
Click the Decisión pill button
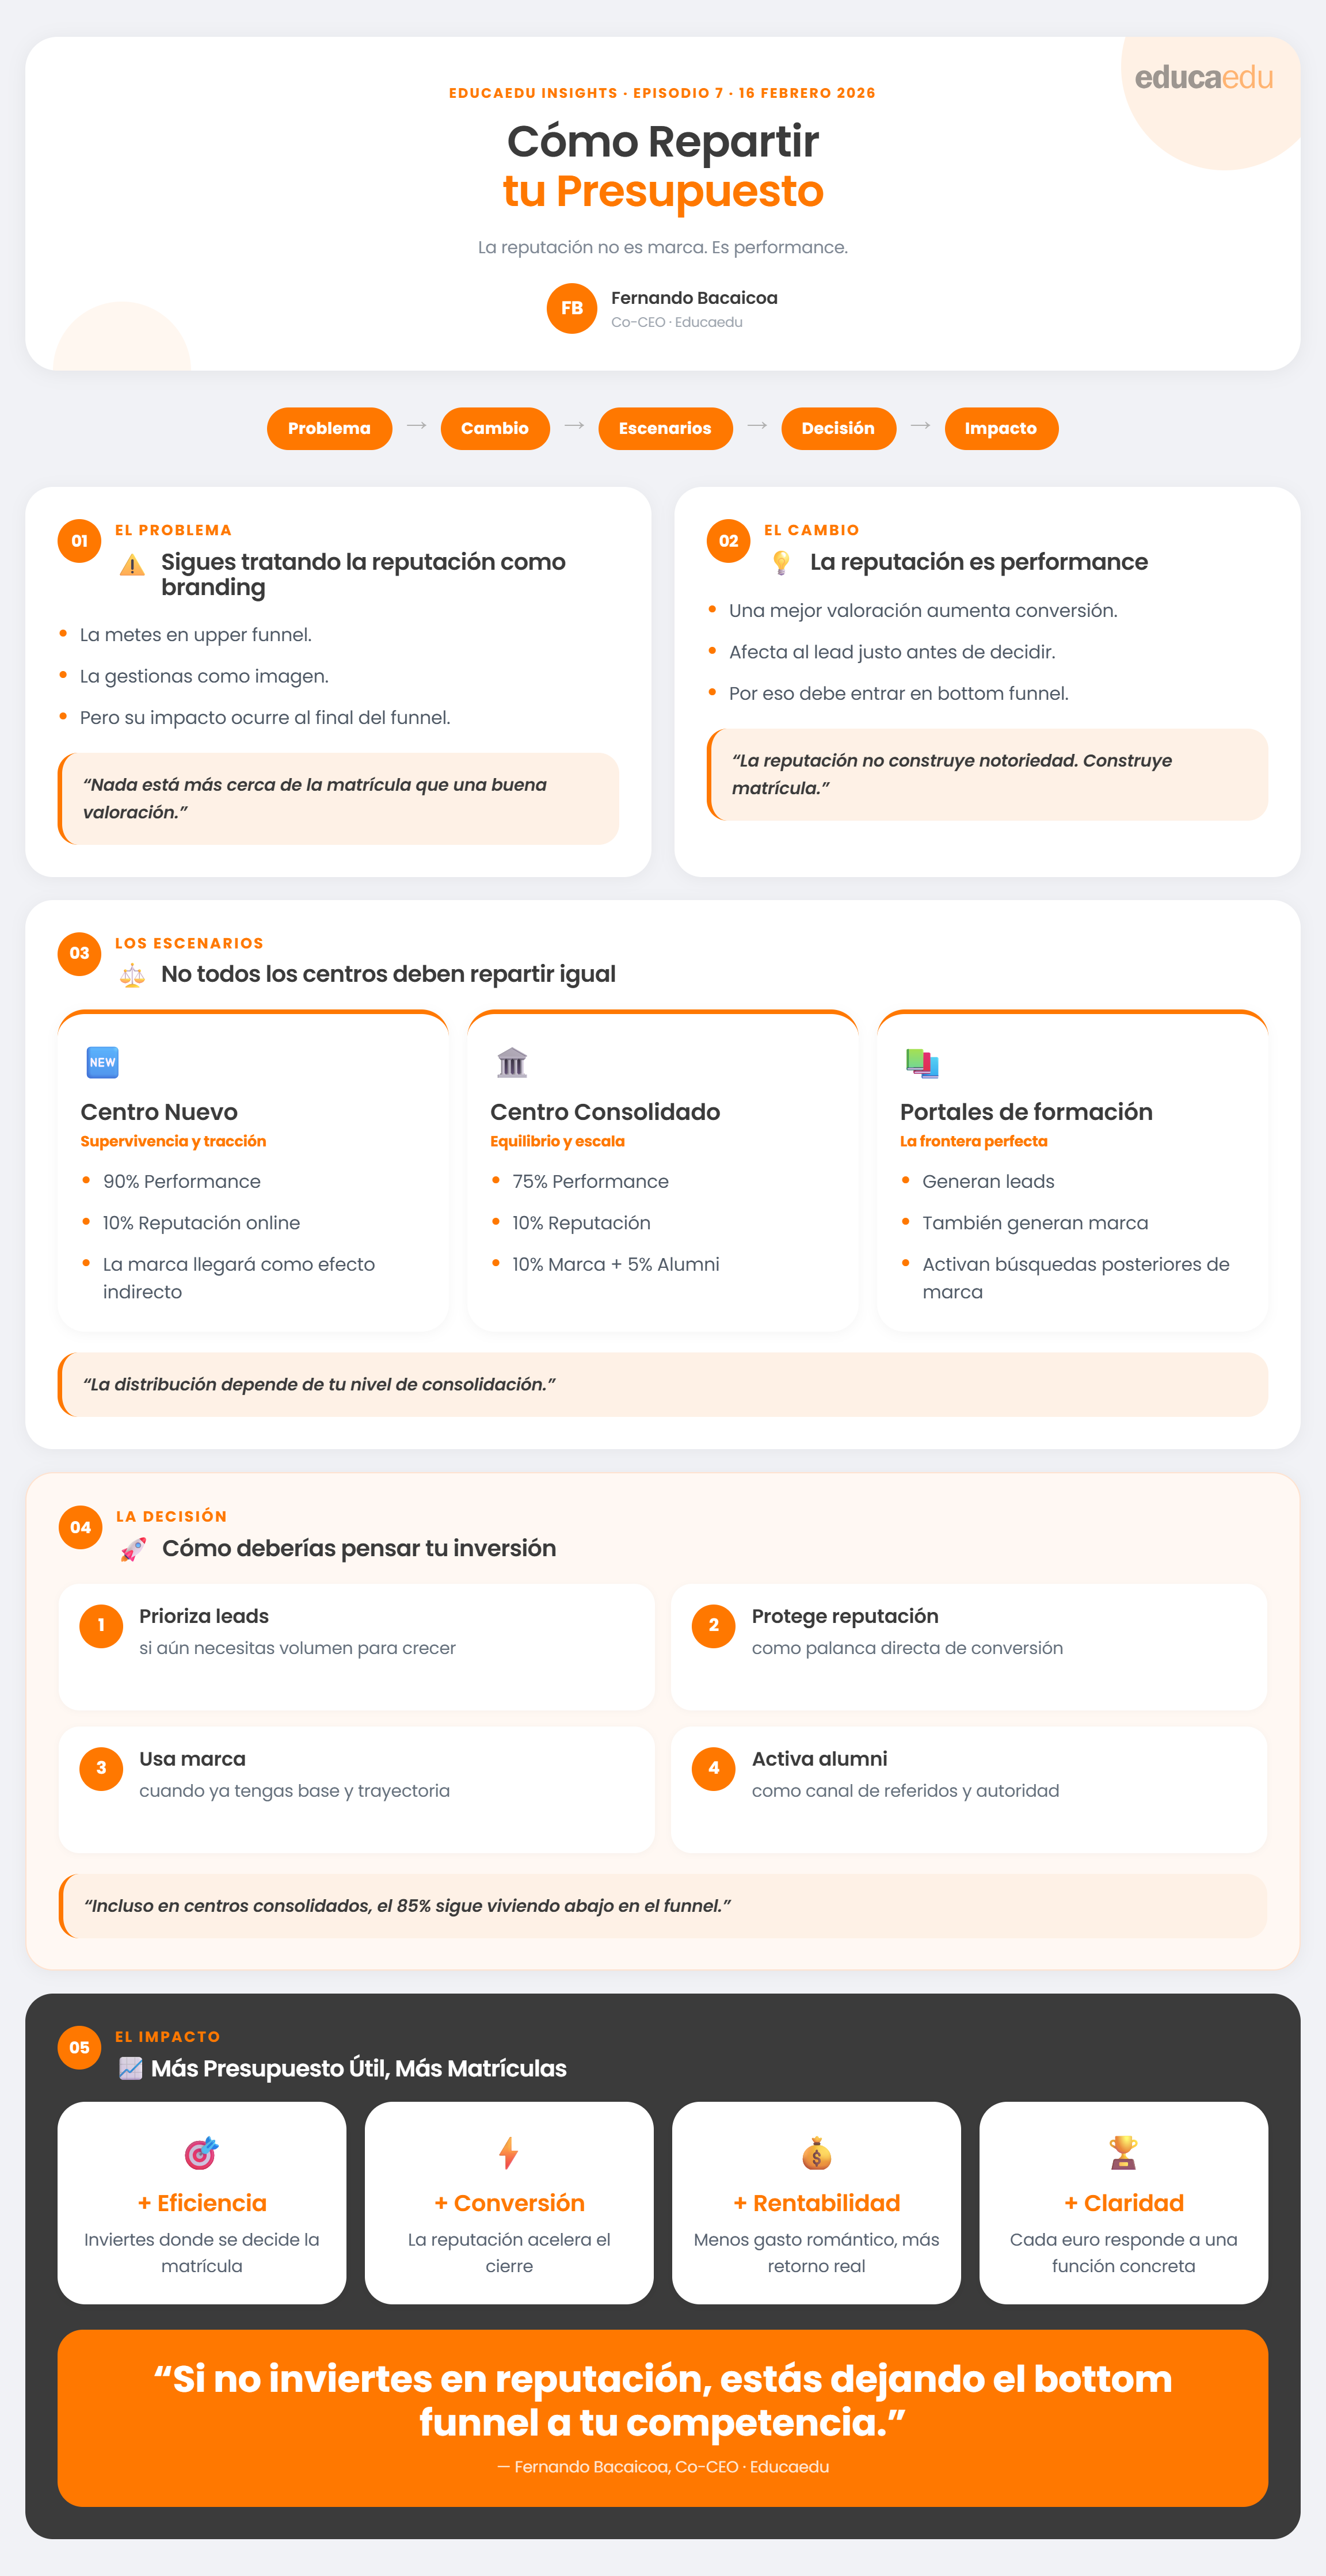pyautogui.click(x=838, y=428)
